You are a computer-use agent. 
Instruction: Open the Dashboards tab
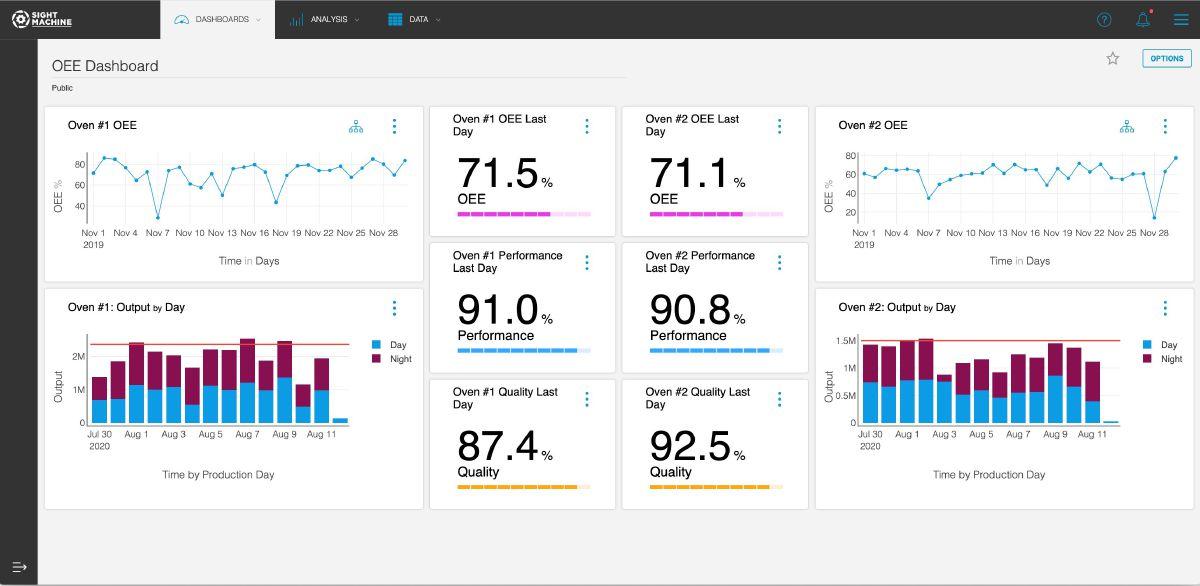[217, 19]
